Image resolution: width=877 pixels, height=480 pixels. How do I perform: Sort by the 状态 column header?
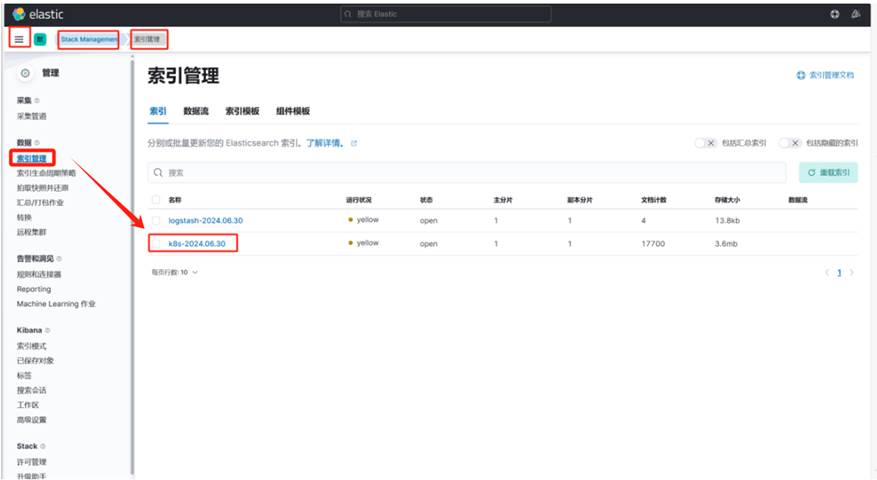[426, 200]
